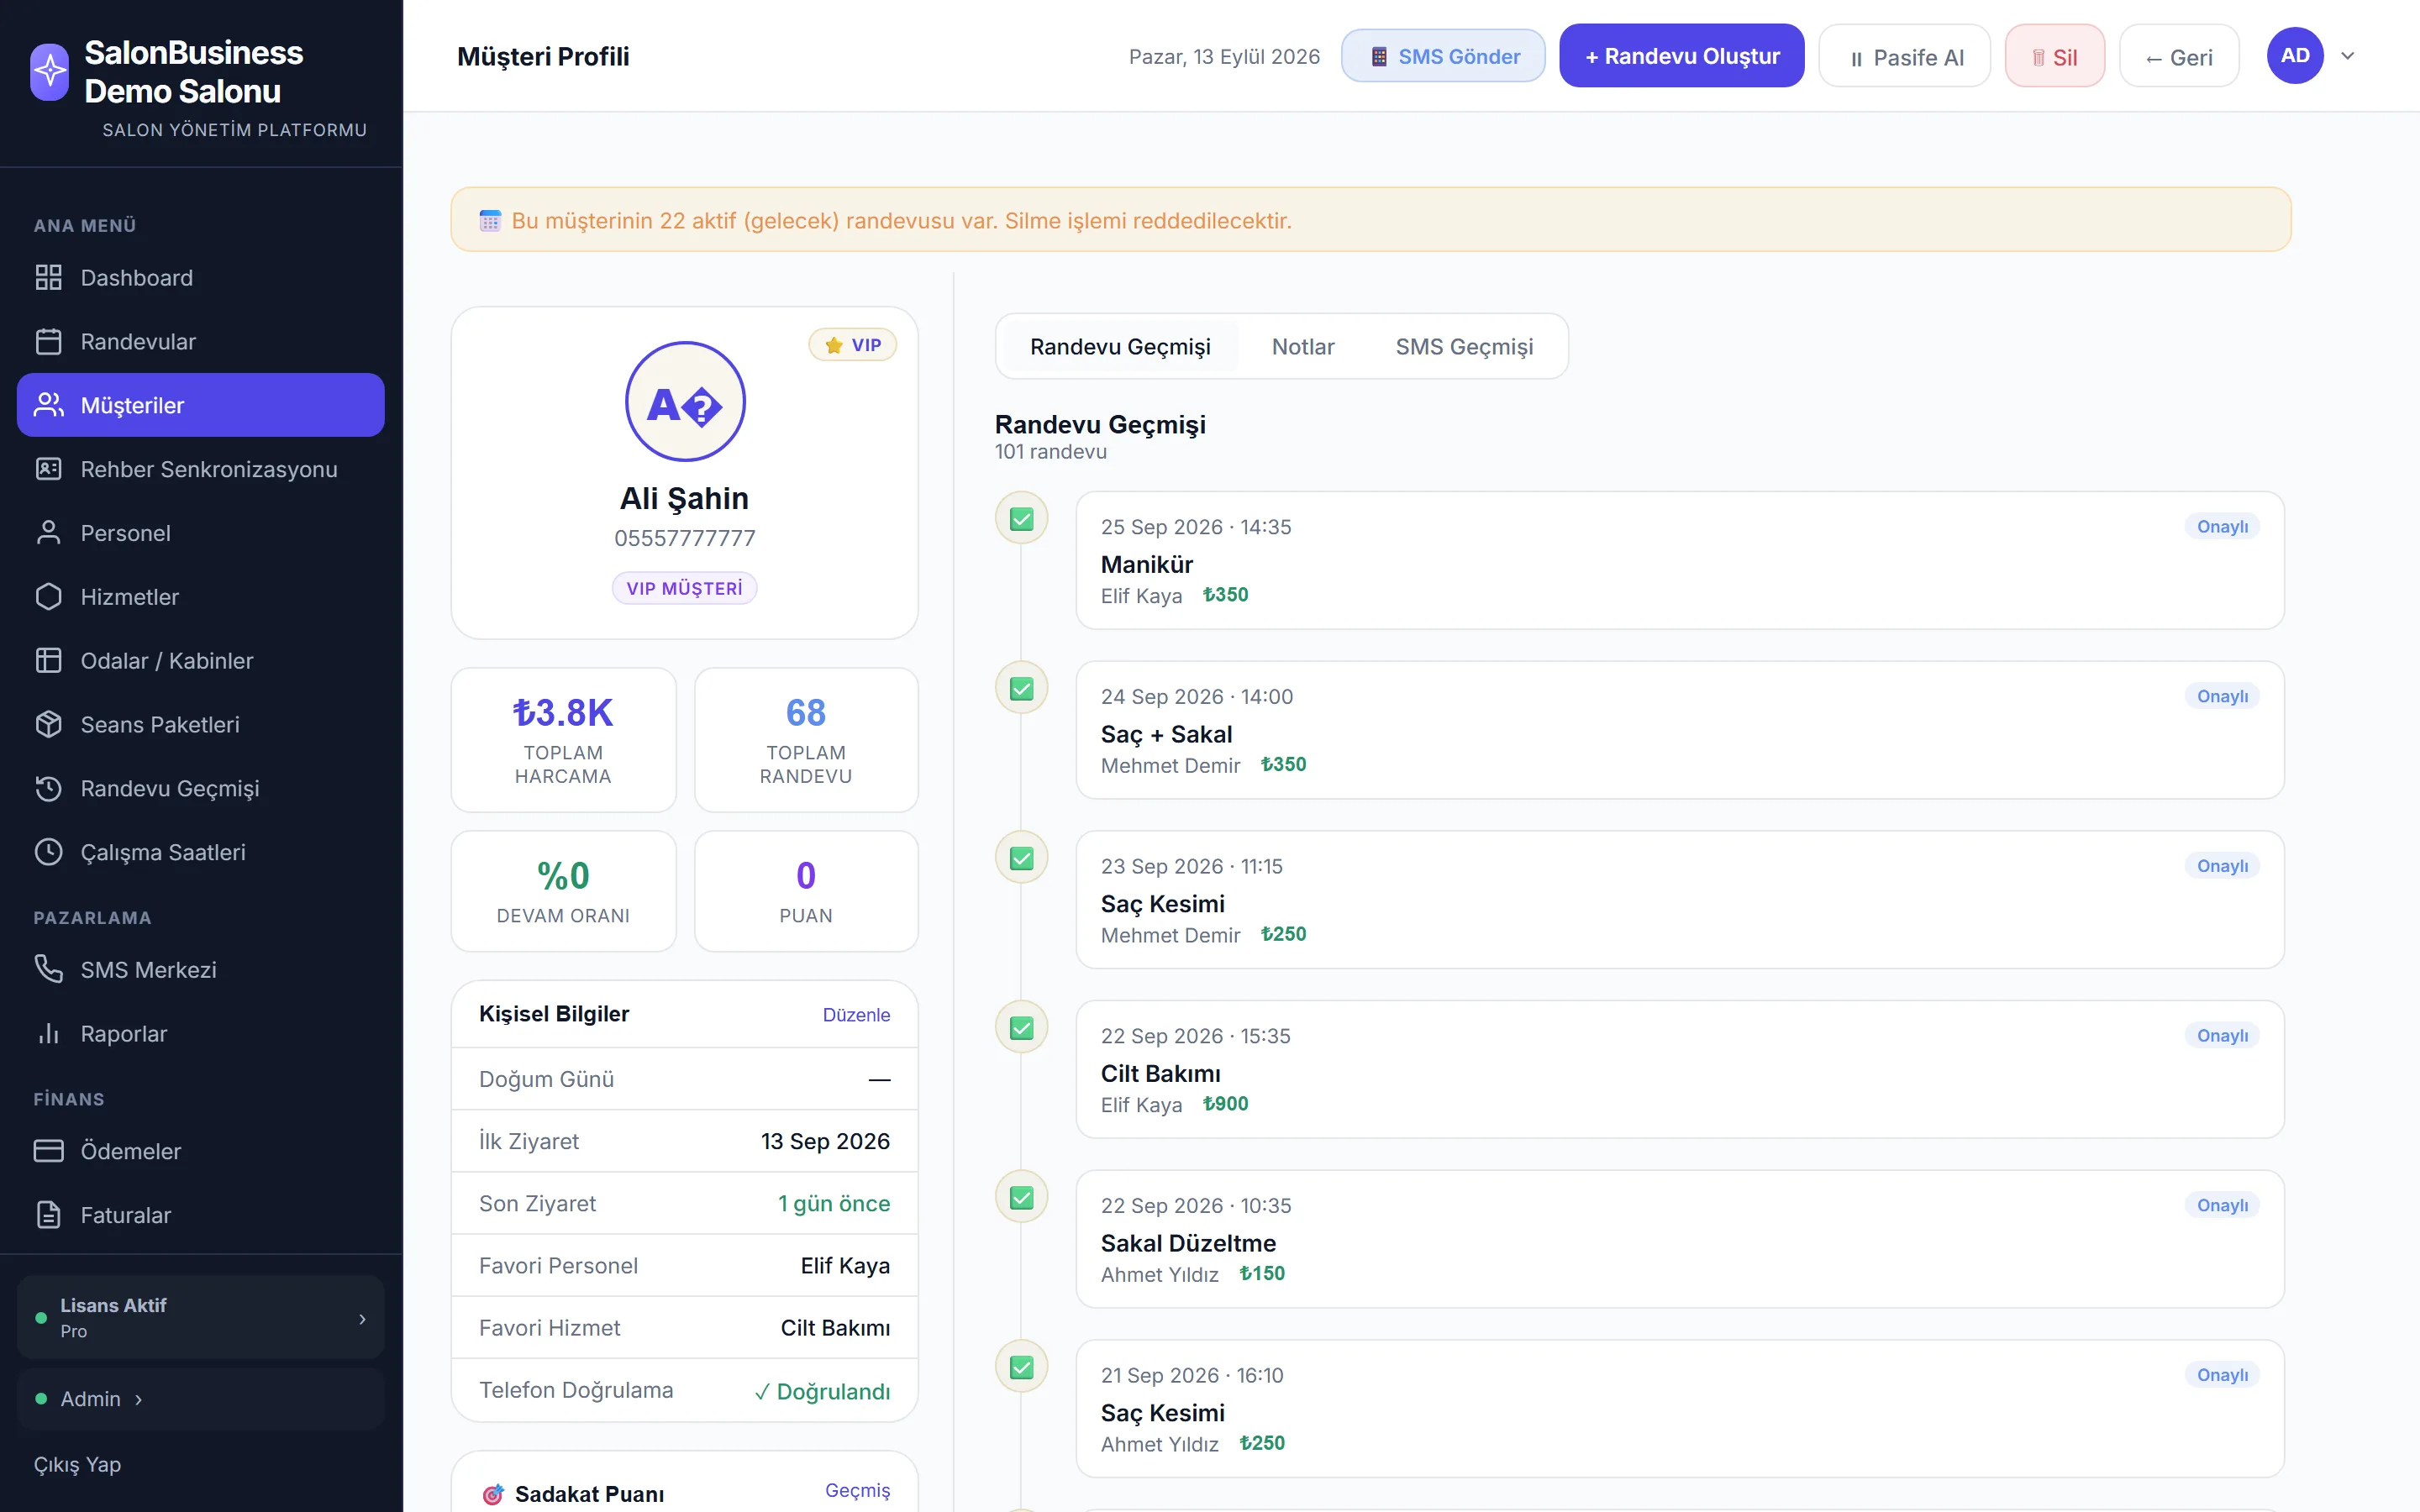
Task: Open the Geçmiş link in Sadakat Puanı
Action: point(857,1490)
